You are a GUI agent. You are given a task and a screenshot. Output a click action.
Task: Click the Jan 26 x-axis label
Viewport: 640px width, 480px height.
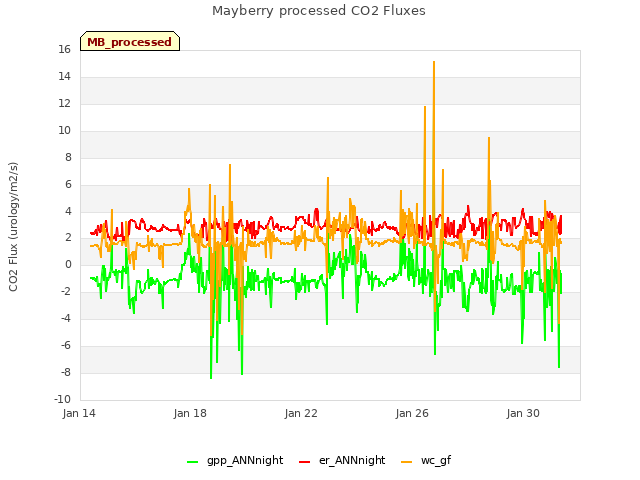[x=412, y=413]
